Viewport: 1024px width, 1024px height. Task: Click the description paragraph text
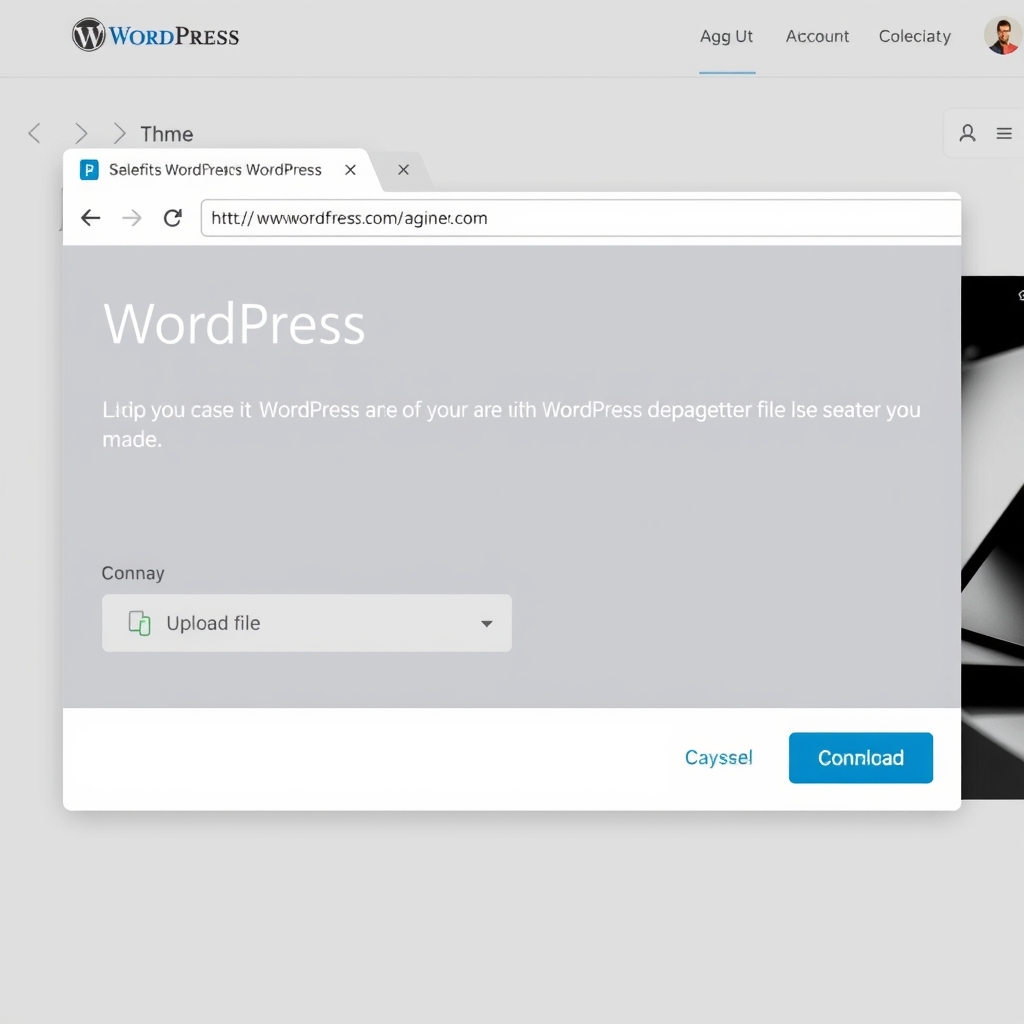(x=511, y=424)
